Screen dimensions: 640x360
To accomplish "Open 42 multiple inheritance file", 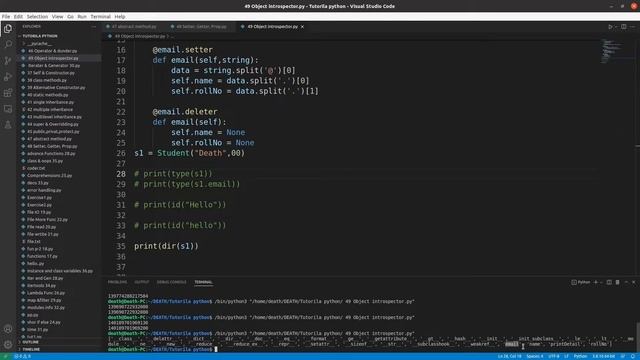I will (50, 109).
